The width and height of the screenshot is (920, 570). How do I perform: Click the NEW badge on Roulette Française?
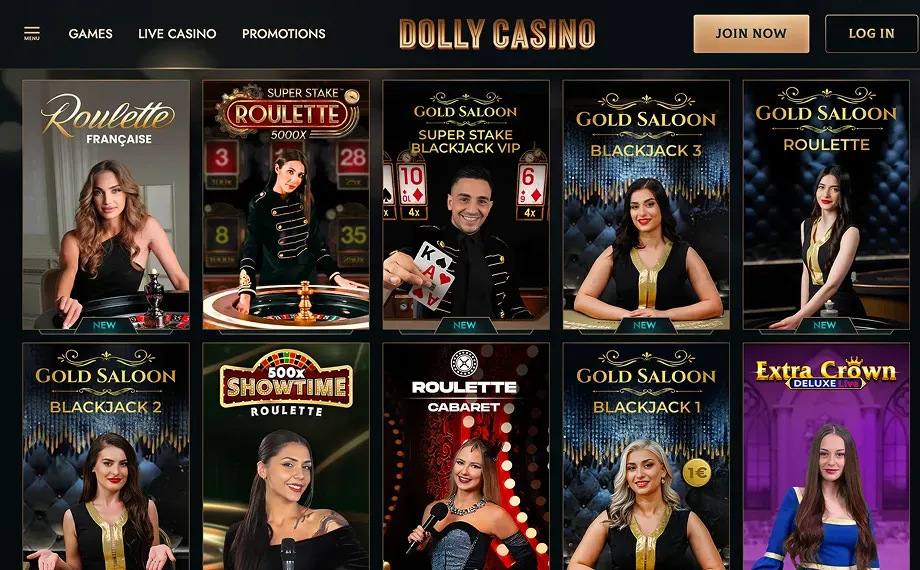(104, 325)
